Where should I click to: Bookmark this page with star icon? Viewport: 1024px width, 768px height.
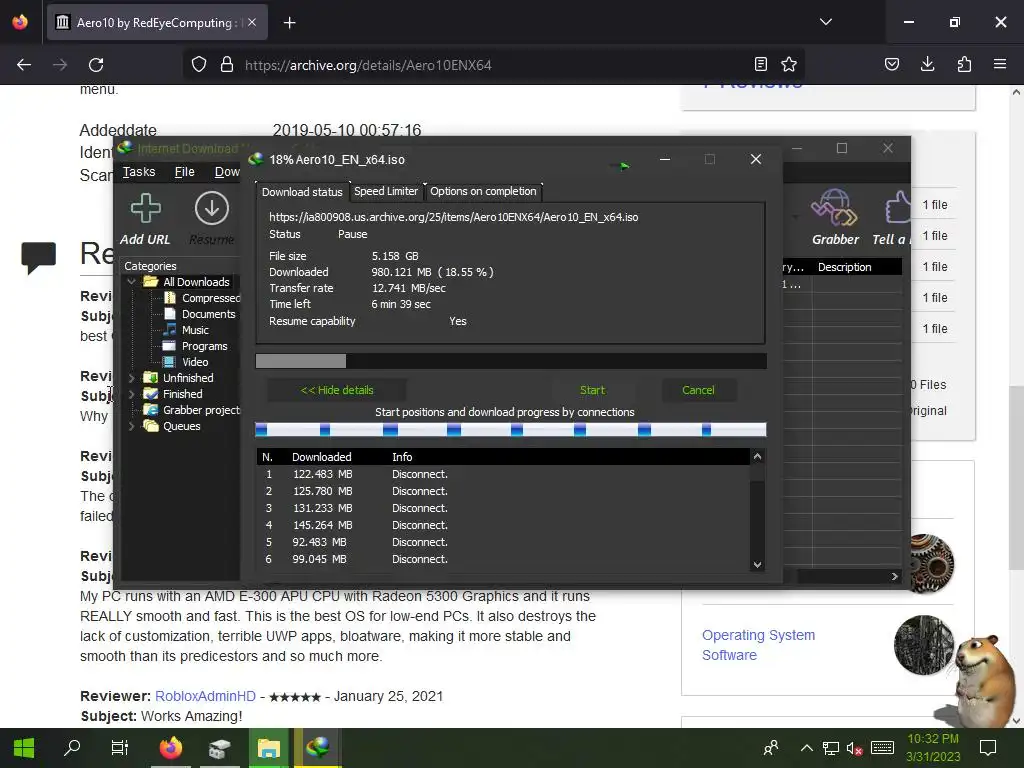(x=788, y=64)
